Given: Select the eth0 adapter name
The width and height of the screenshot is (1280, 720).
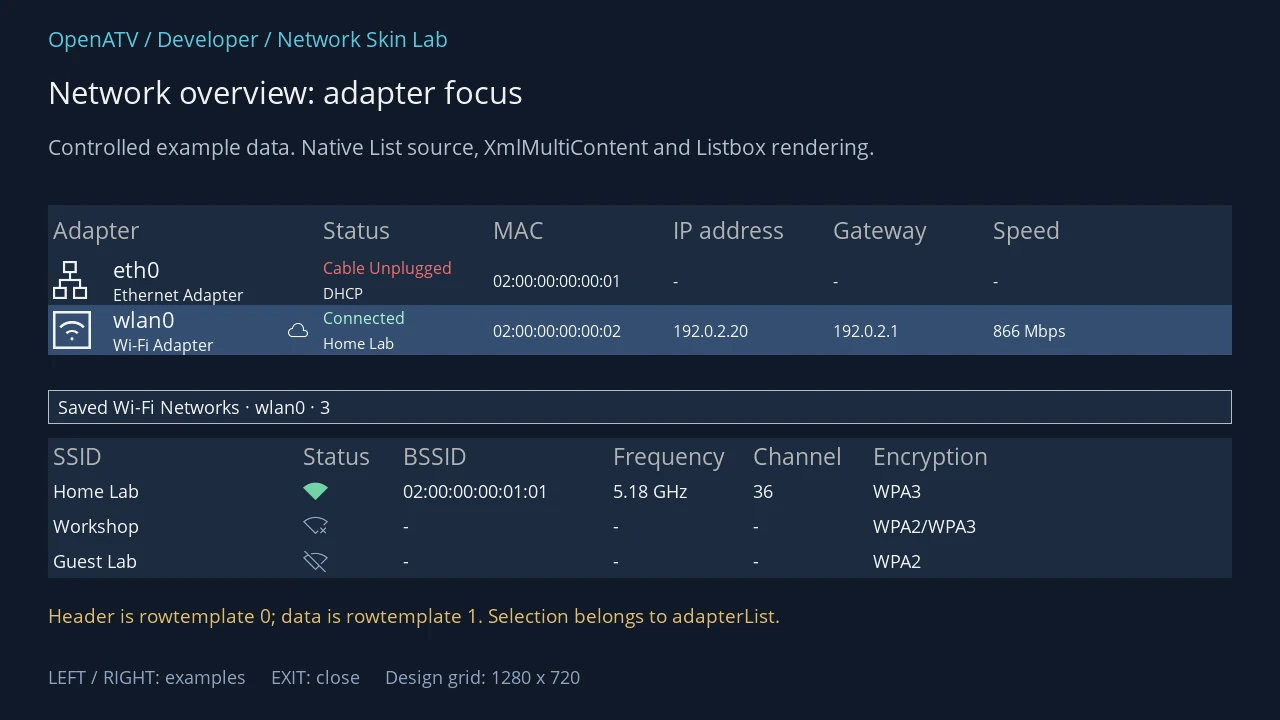Looking at the screenshot, I should click(136, 270).
